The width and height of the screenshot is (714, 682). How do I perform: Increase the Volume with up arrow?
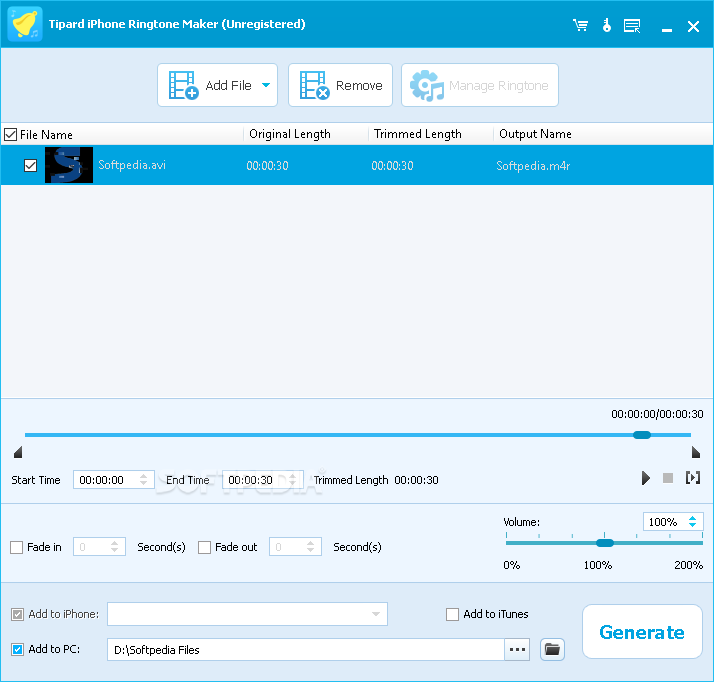[x=693, y=518]
